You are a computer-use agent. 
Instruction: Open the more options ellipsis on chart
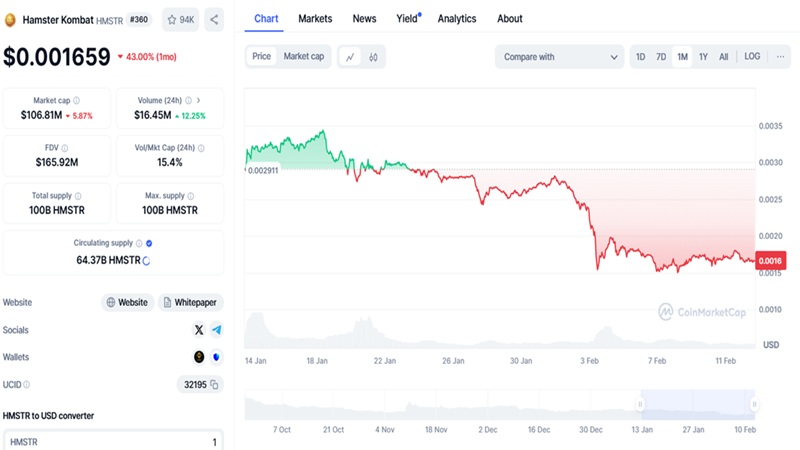click(x=780, y=57)
